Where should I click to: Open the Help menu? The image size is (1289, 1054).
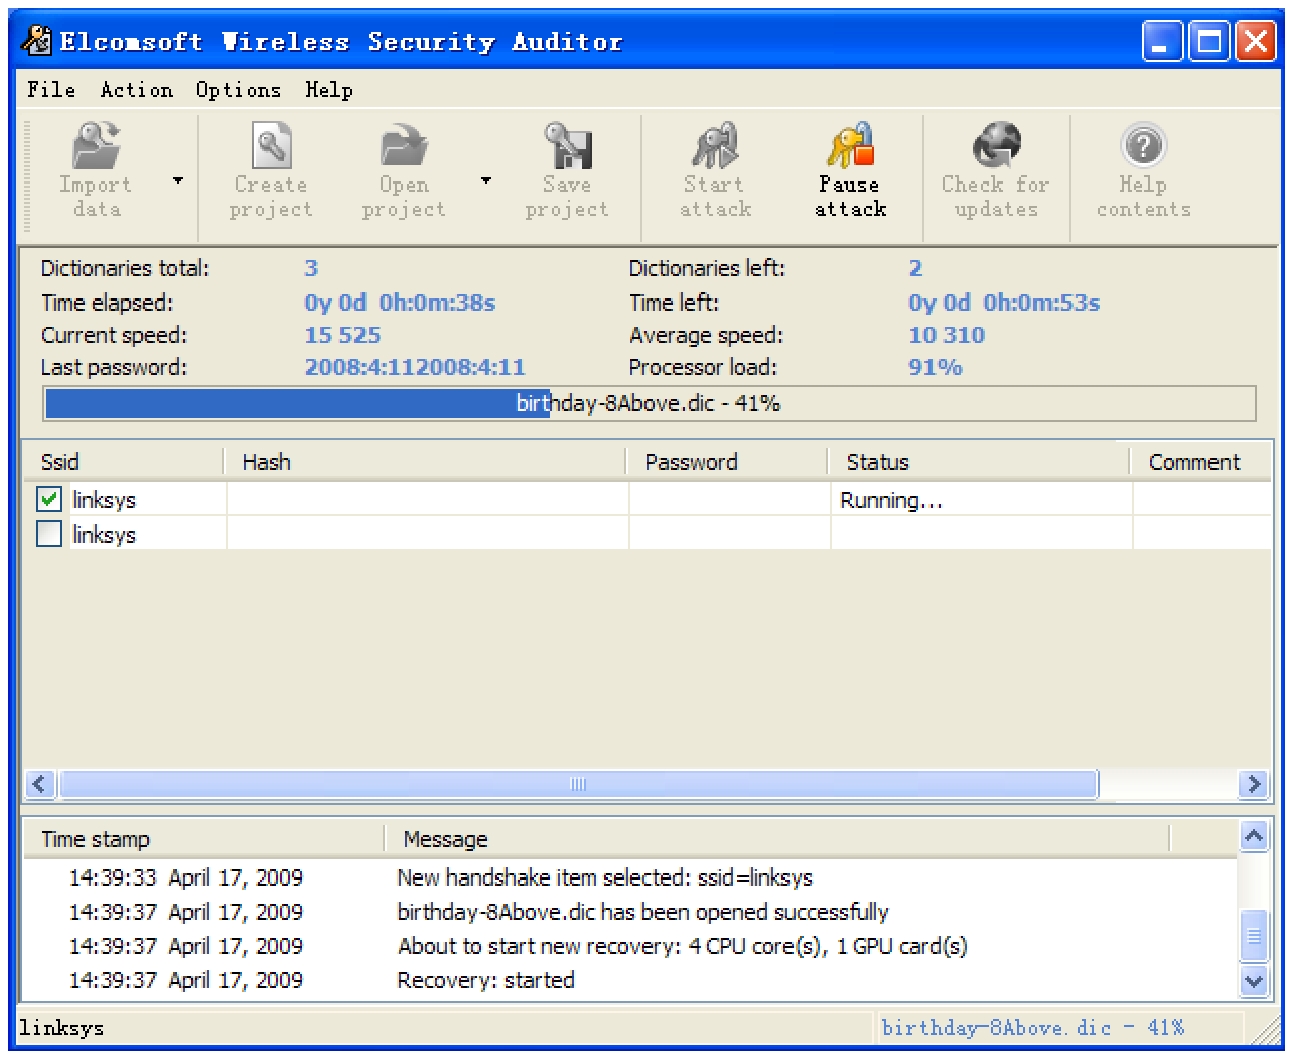coord(329,90)
